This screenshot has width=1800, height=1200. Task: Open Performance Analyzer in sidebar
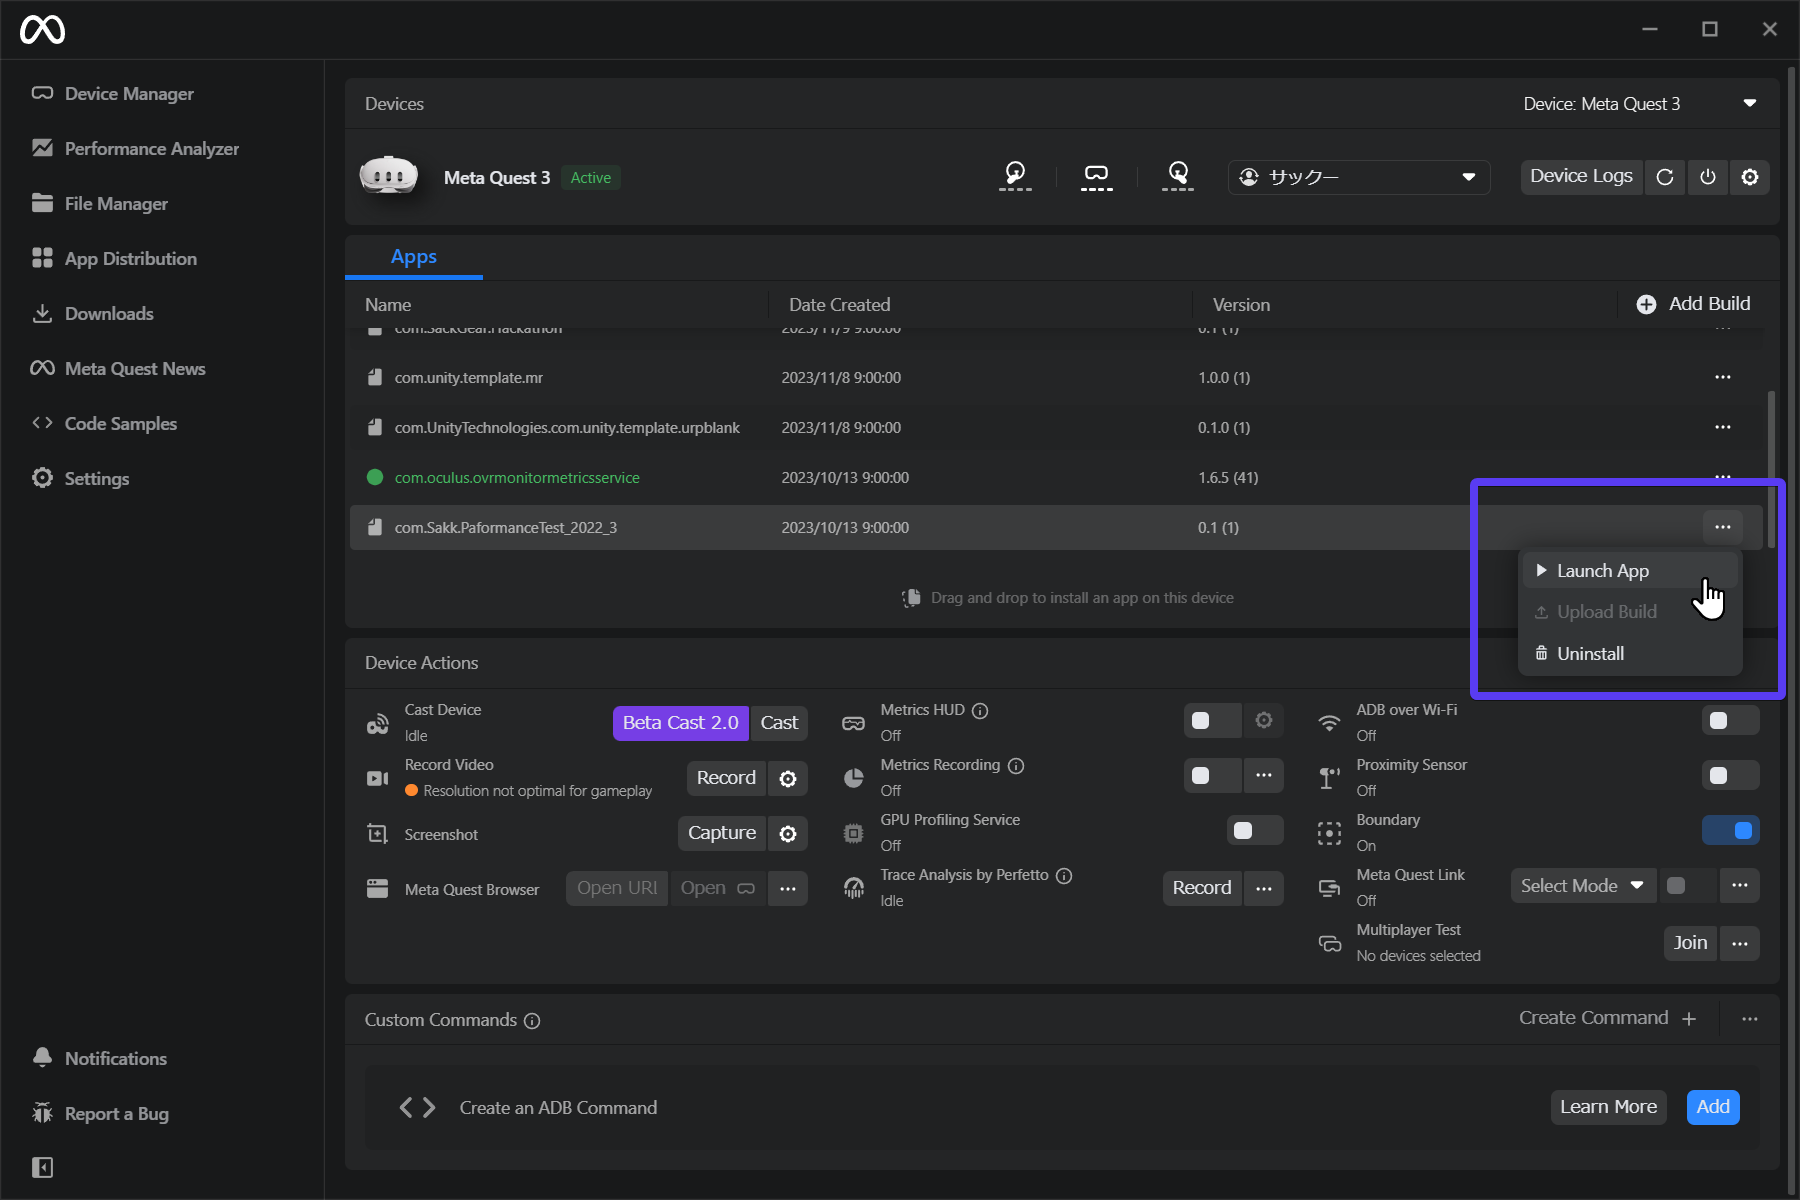point(151,149)
